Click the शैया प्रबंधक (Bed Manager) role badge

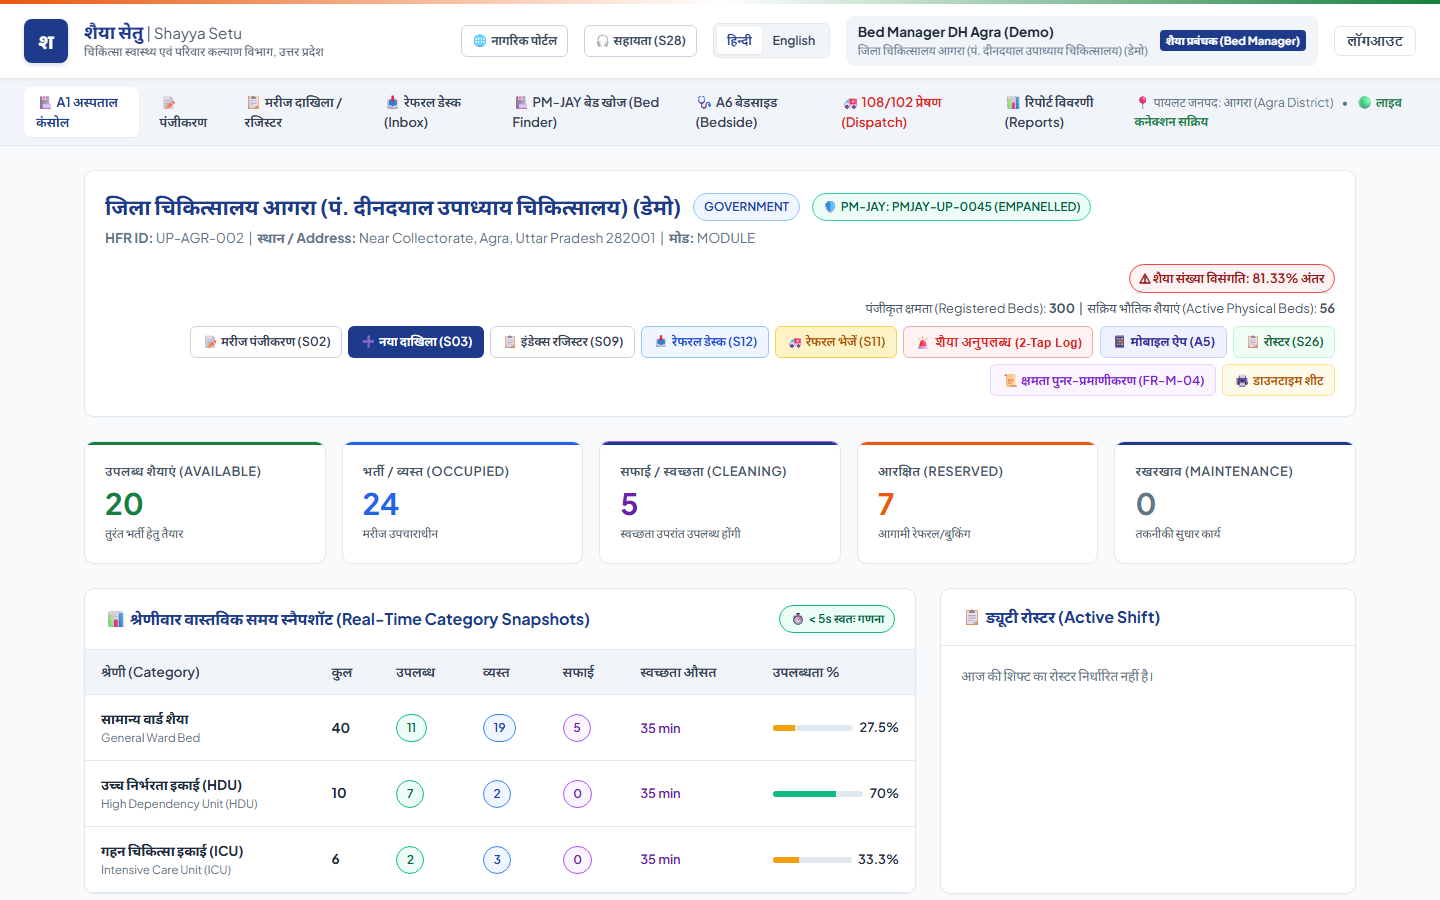(1233, 41)
